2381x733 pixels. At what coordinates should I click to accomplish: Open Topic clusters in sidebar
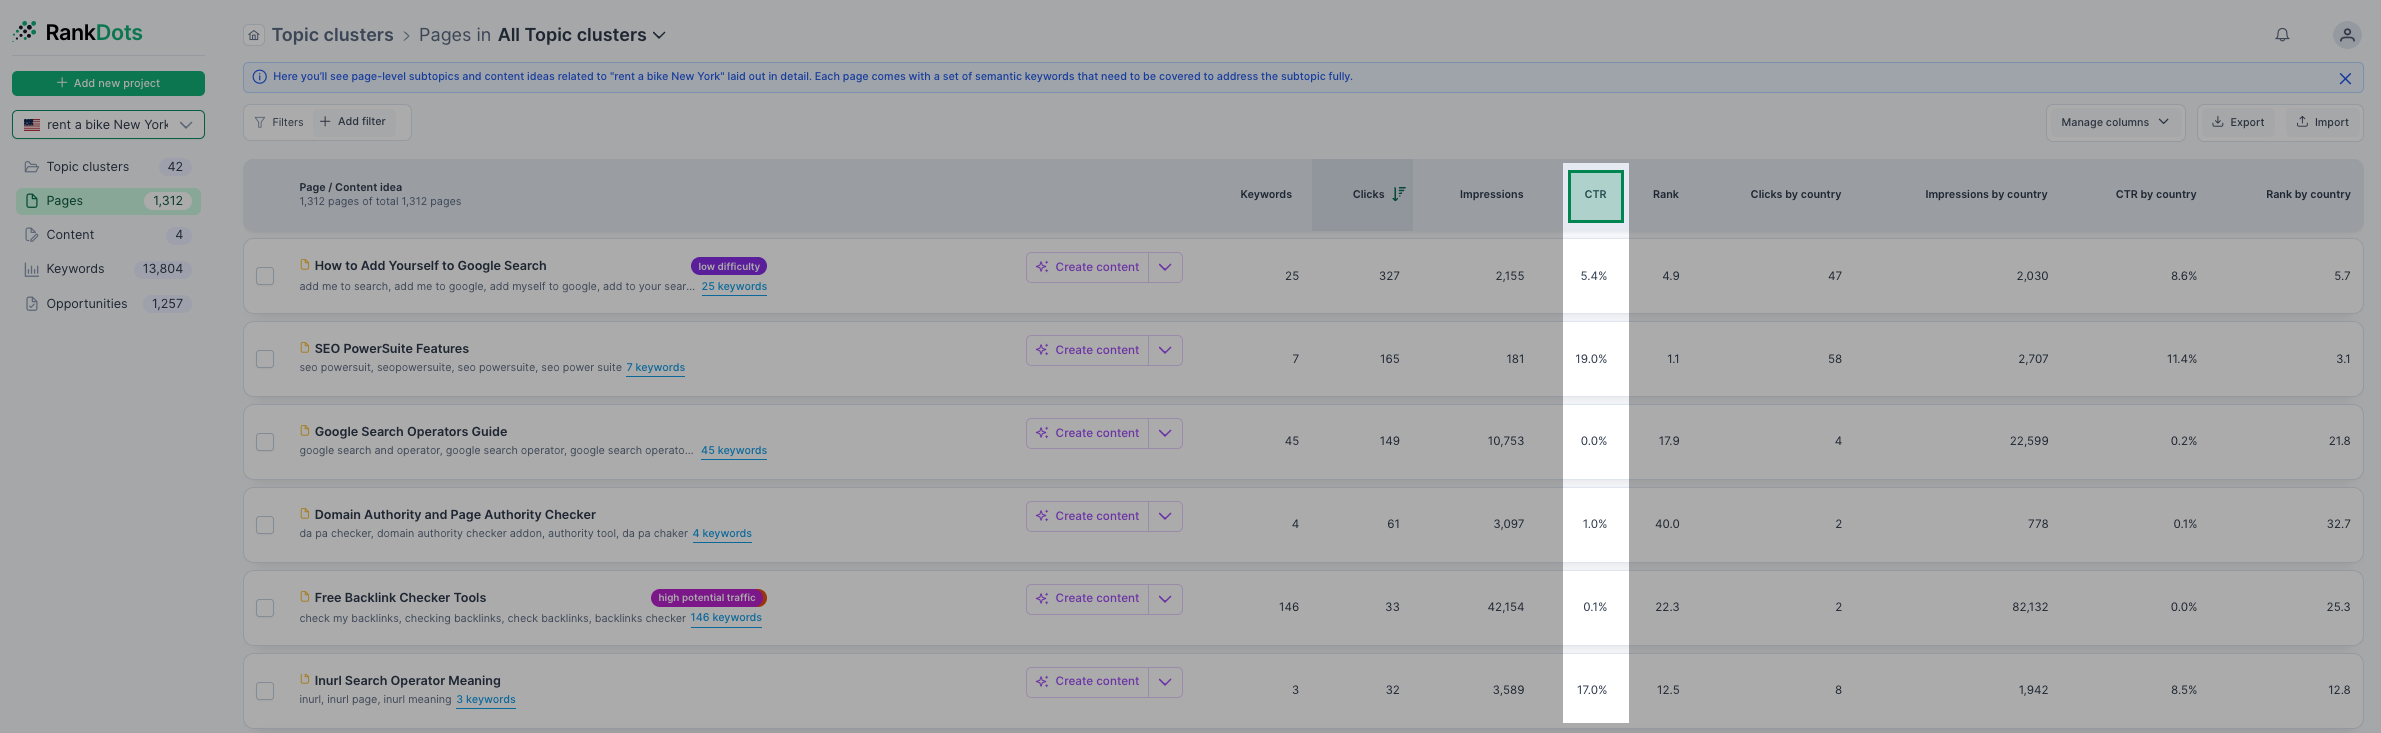point(108,167)
